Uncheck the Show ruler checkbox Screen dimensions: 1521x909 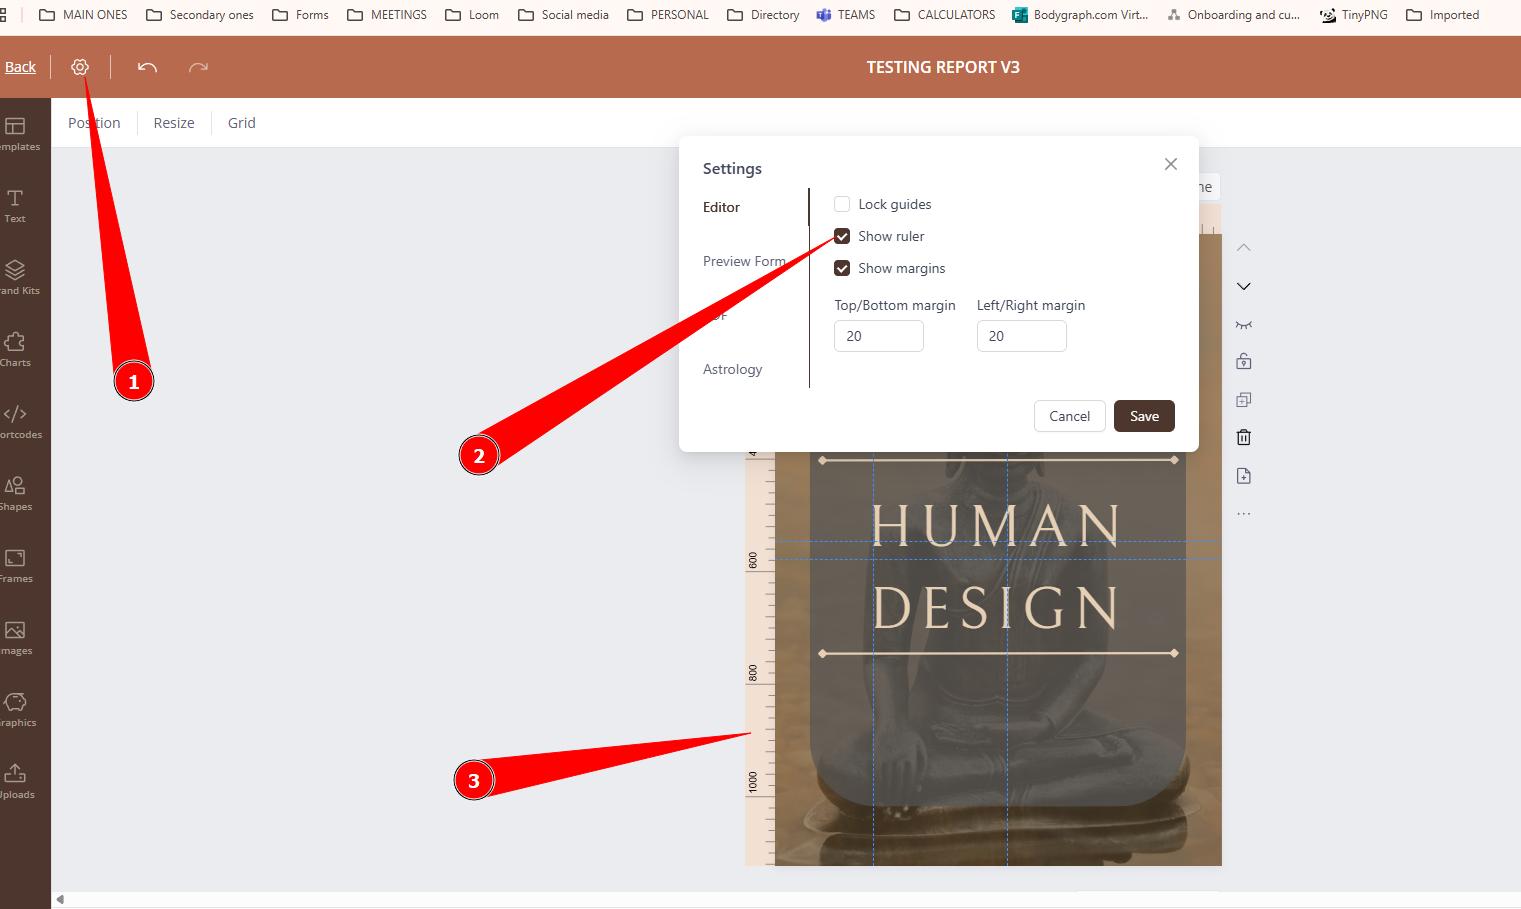coord(842,236)
